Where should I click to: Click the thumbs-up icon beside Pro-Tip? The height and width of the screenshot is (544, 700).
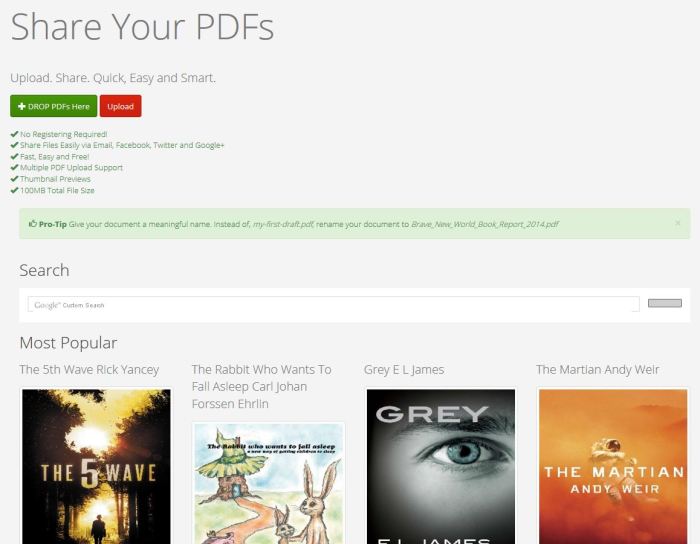pyautogui.click(x=33, y=224)
